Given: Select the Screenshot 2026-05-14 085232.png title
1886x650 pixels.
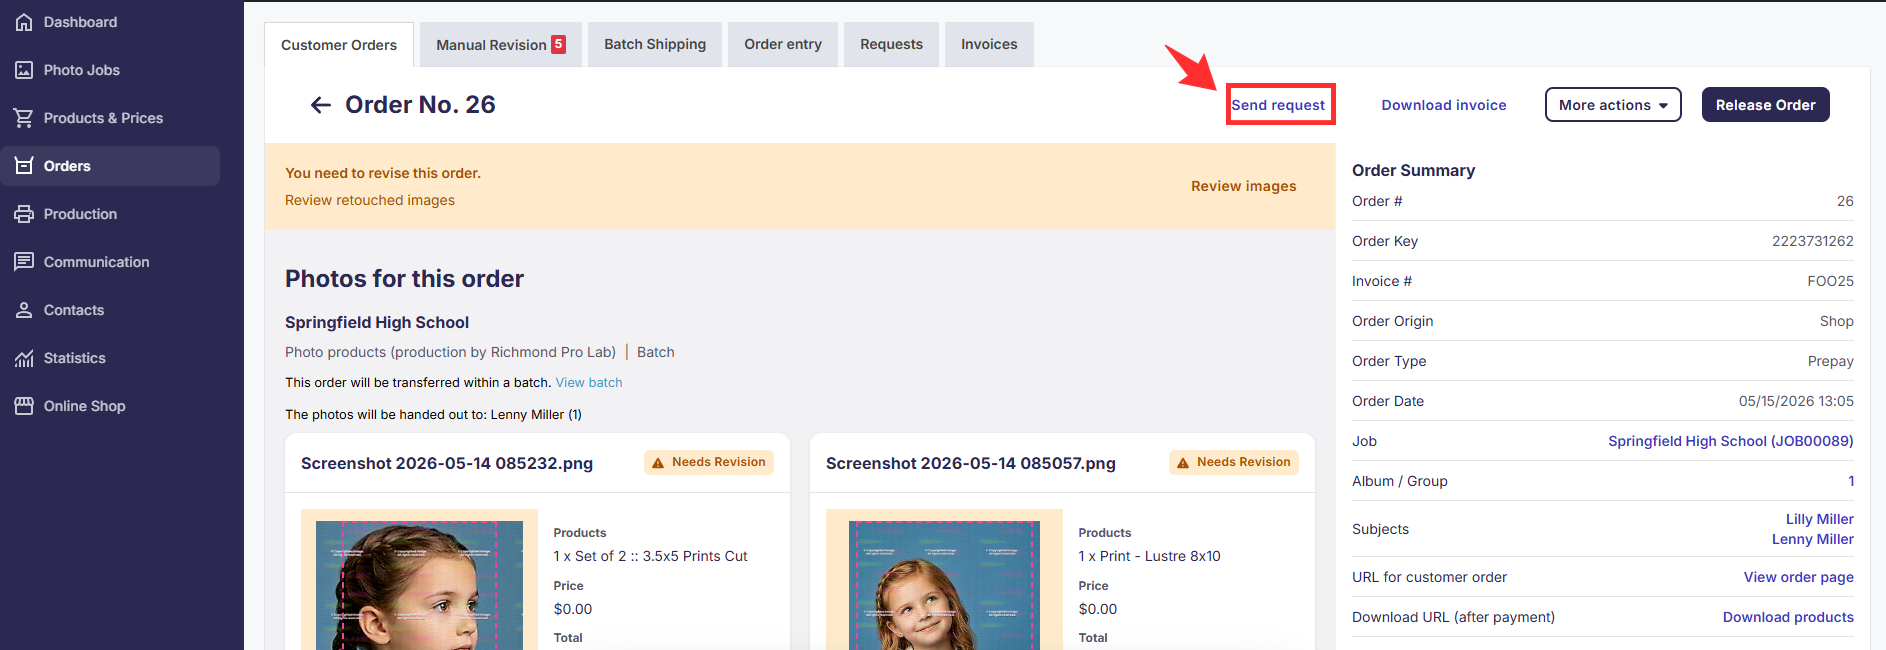Looking at the screenshot, I should [447, 463].
